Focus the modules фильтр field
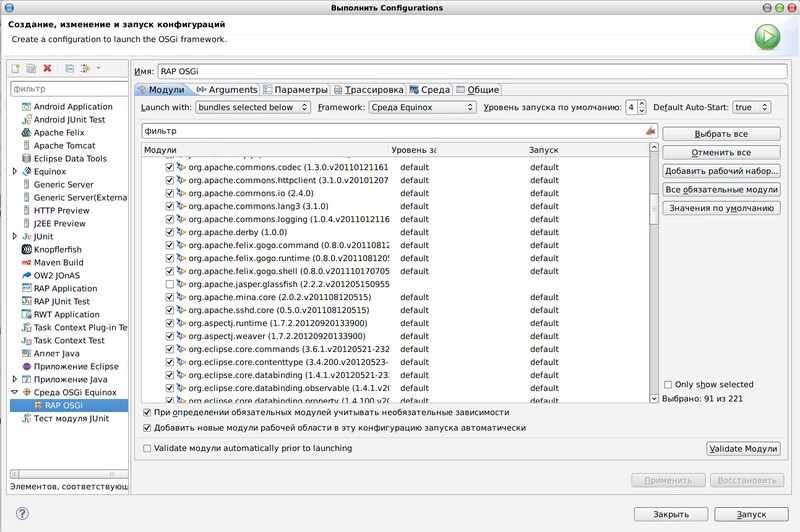This screenshot has height=532, width=800. point(399,131)
